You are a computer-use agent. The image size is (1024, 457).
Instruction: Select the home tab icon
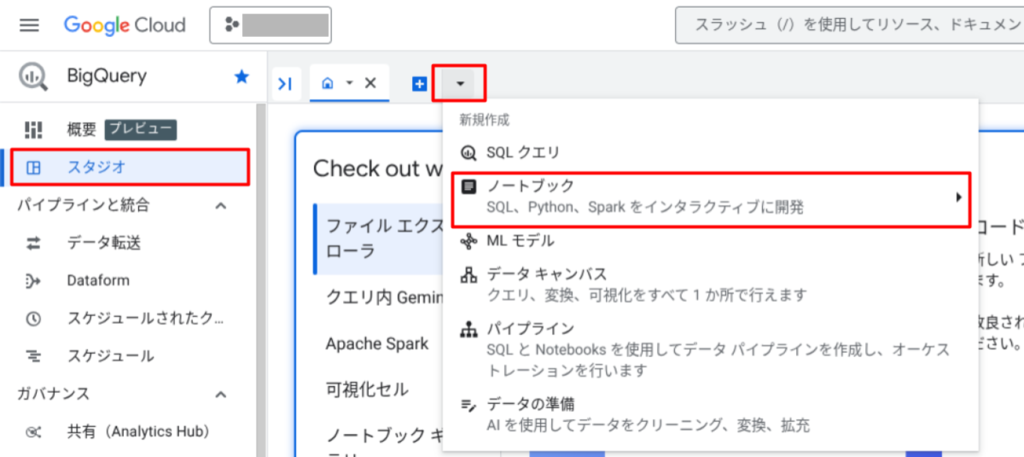tap(328, 83)
